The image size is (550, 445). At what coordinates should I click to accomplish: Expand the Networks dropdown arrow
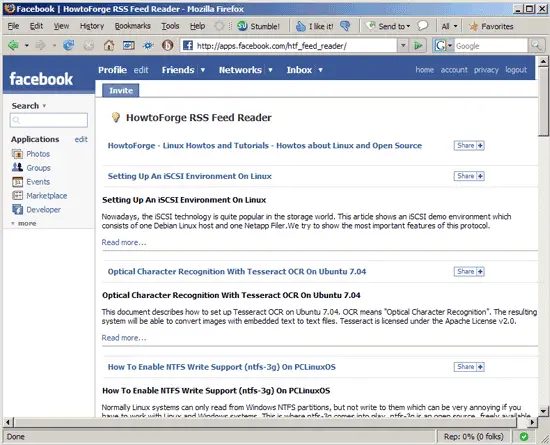point(270,70)
